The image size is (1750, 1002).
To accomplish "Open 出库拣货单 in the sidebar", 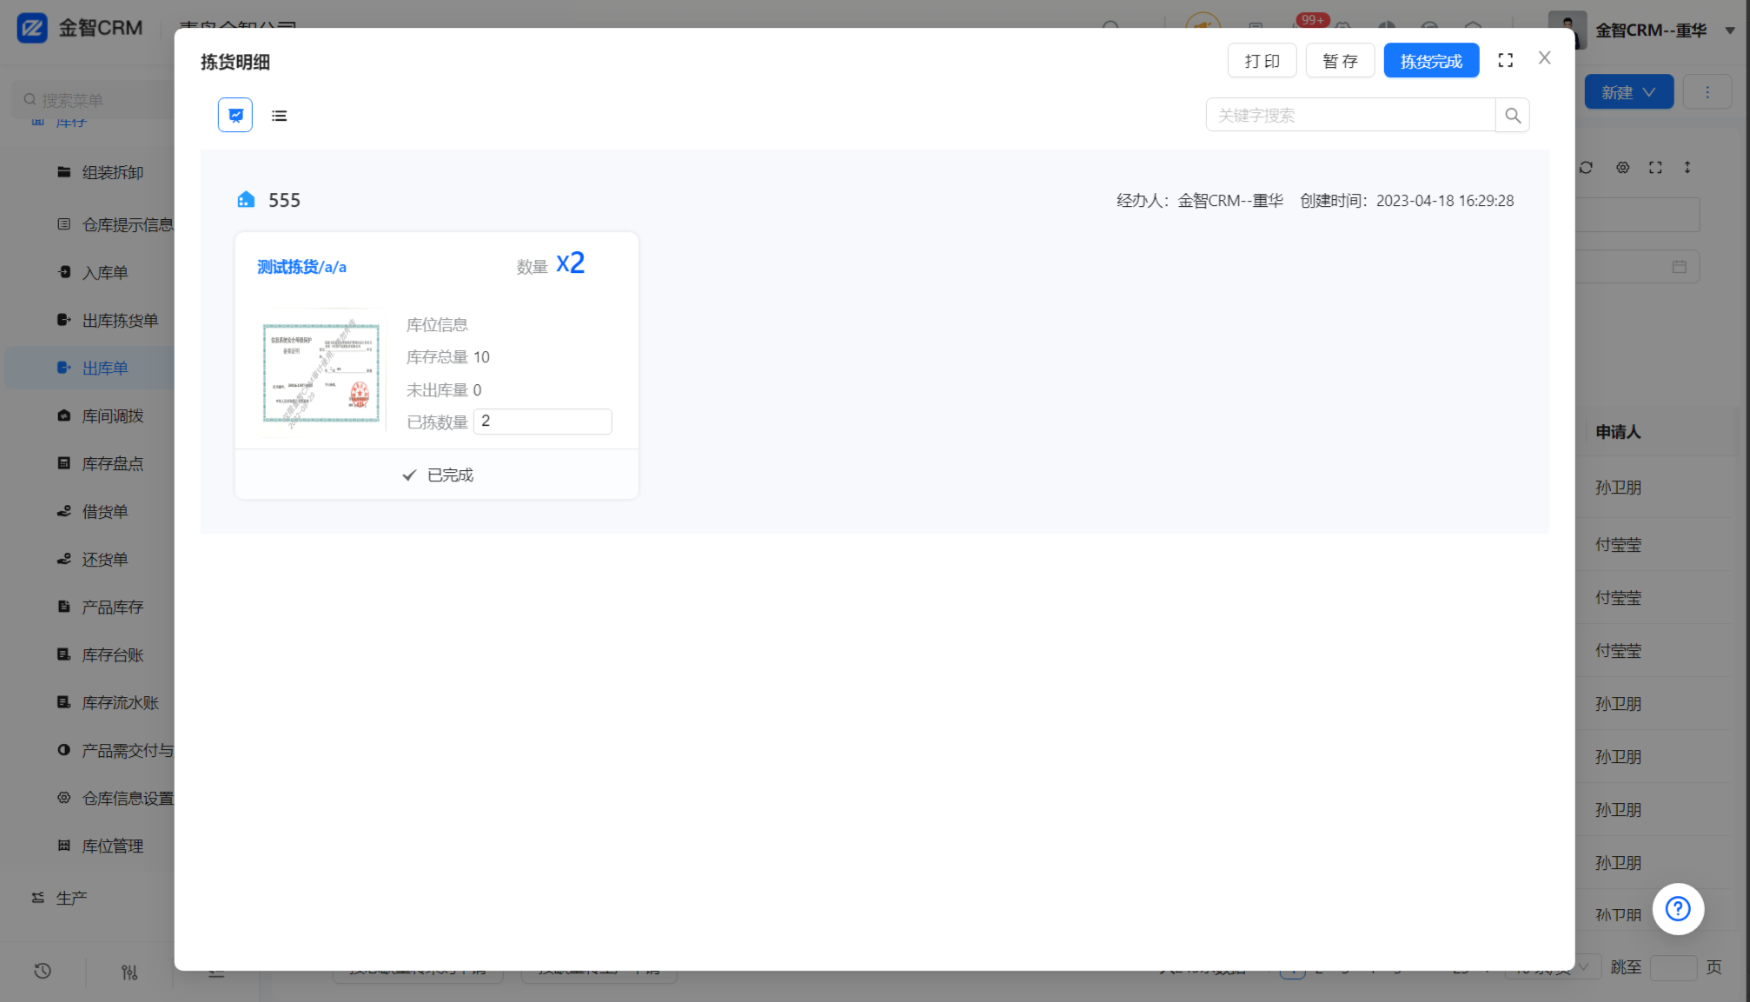I will [120, 321].
